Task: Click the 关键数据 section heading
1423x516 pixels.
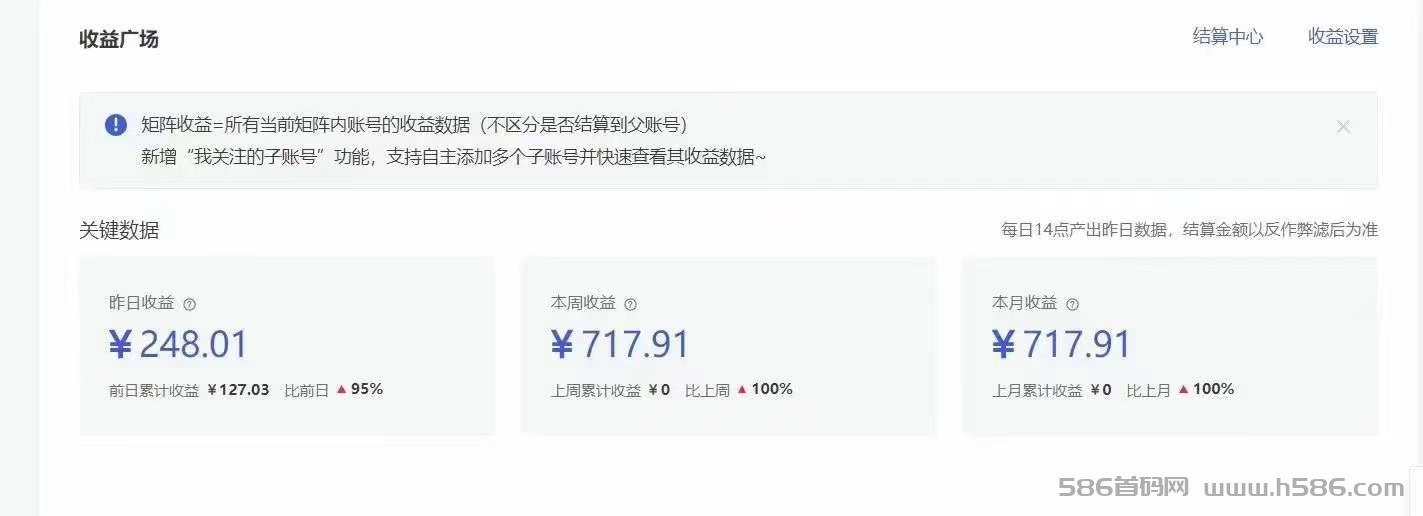Action: click(x=119, y=230)
